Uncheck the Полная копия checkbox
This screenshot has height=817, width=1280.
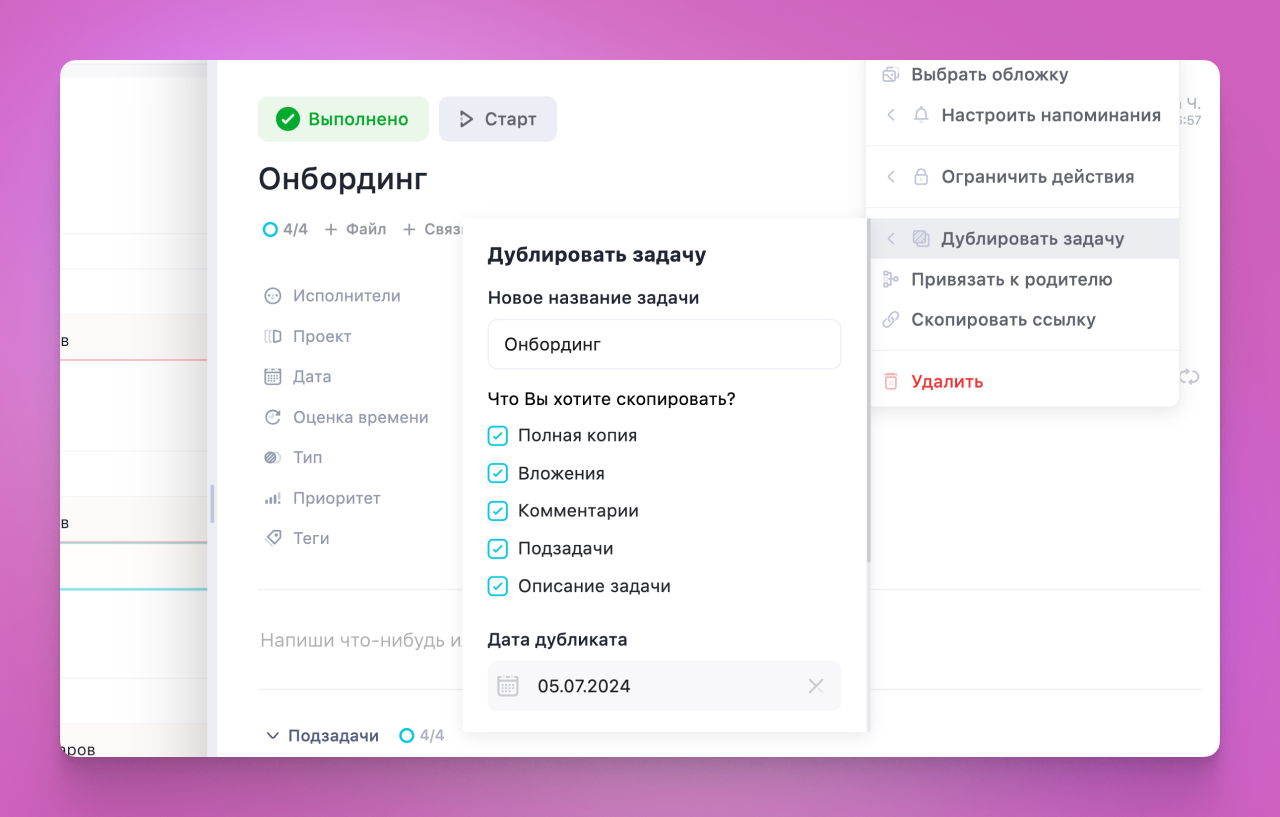[498, 436]
